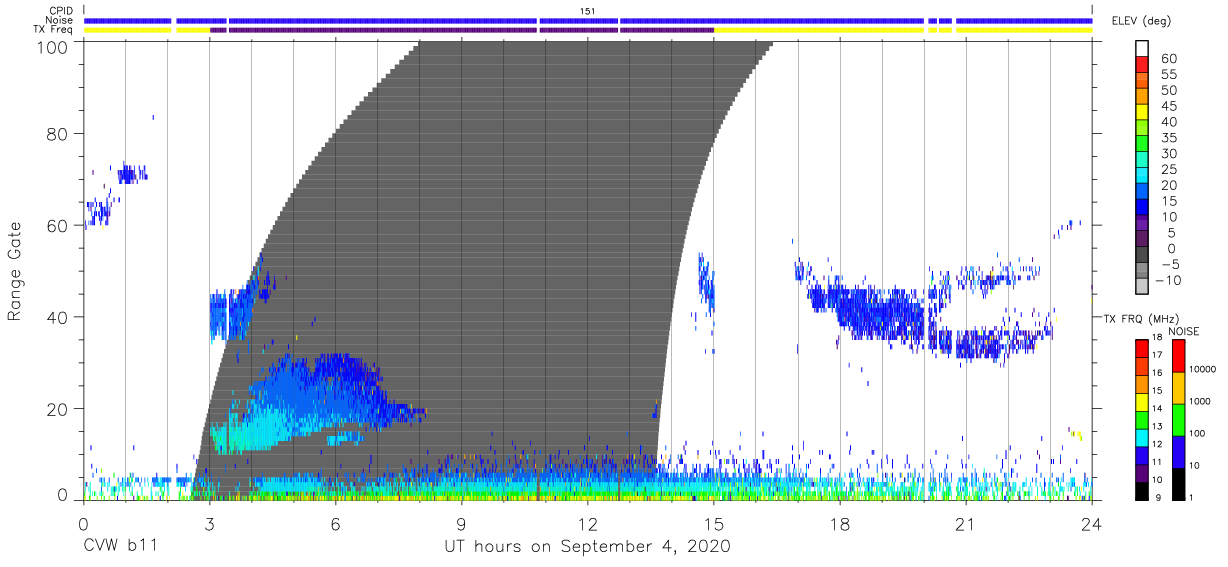Click the x-axis tick label "18"
The image size is (1228, 567).
(839, 523)
